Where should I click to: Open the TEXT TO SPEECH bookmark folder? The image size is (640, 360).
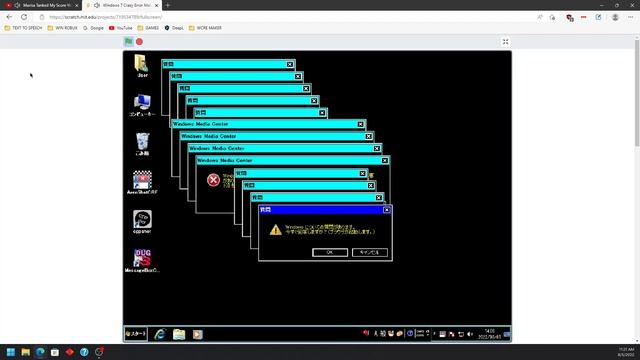23,28
